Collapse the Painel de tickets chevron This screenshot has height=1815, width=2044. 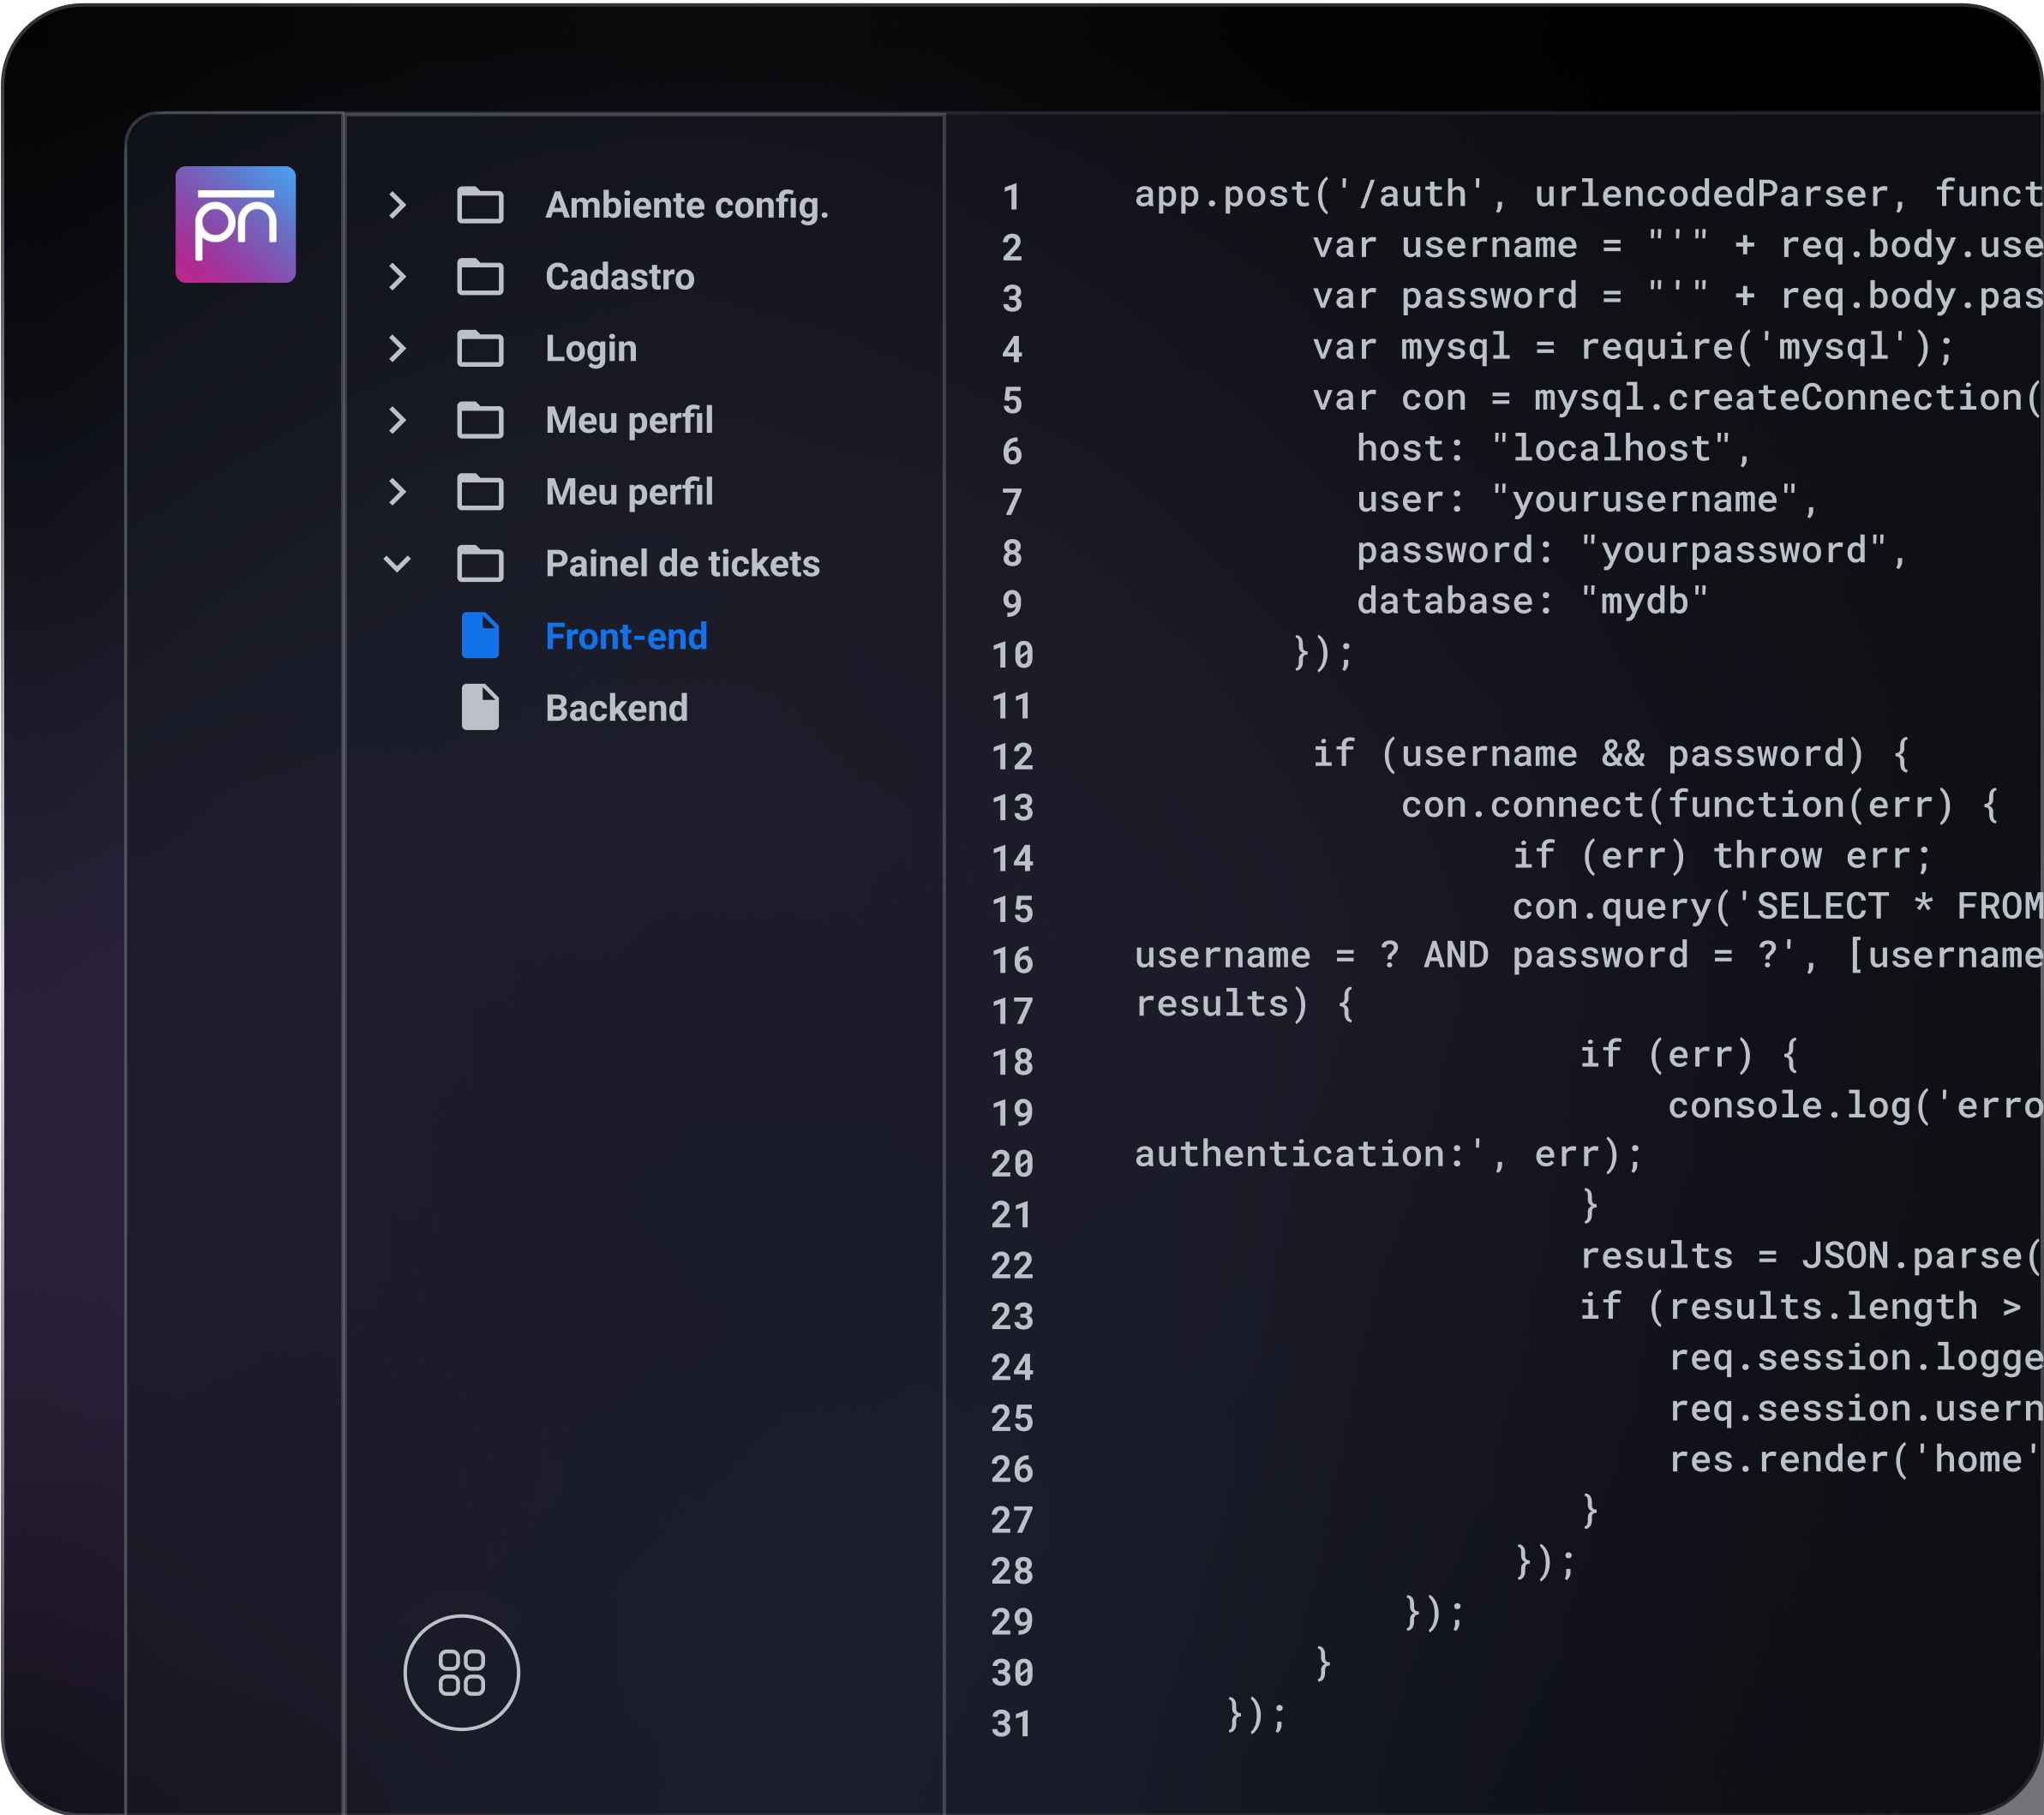pos(397,564)
